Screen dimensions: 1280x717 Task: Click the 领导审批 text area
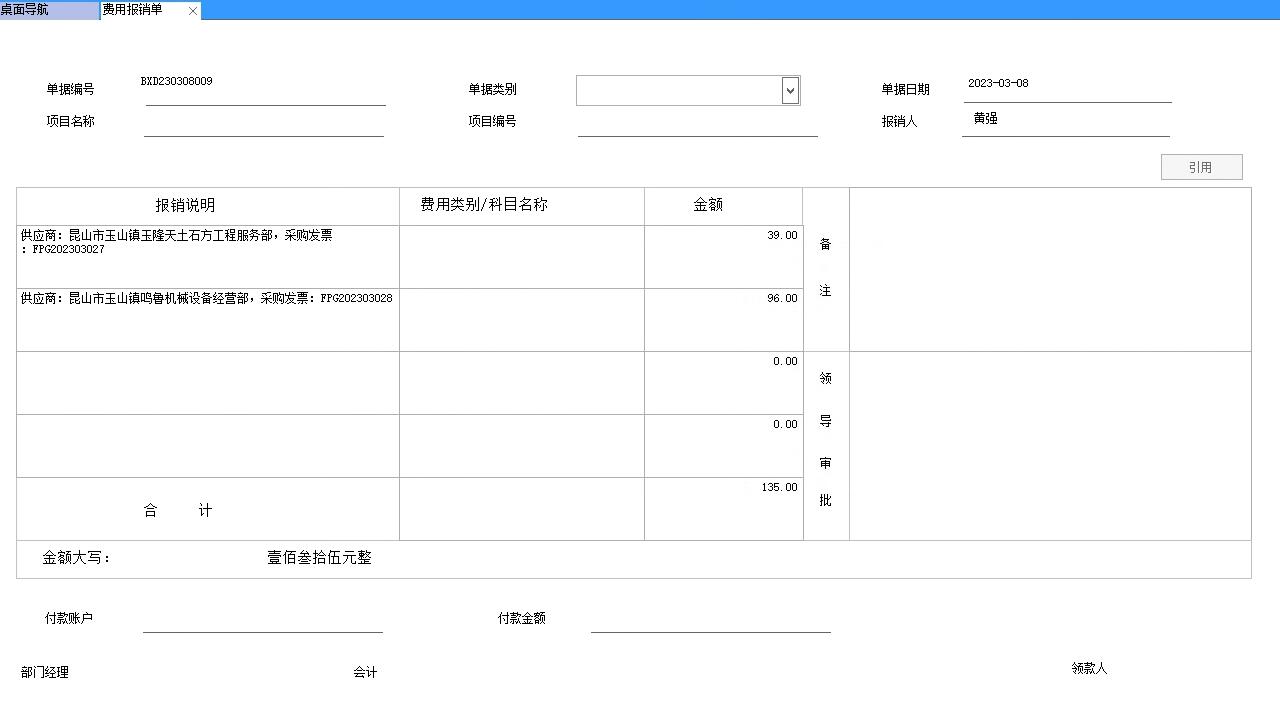point(1050,445)
